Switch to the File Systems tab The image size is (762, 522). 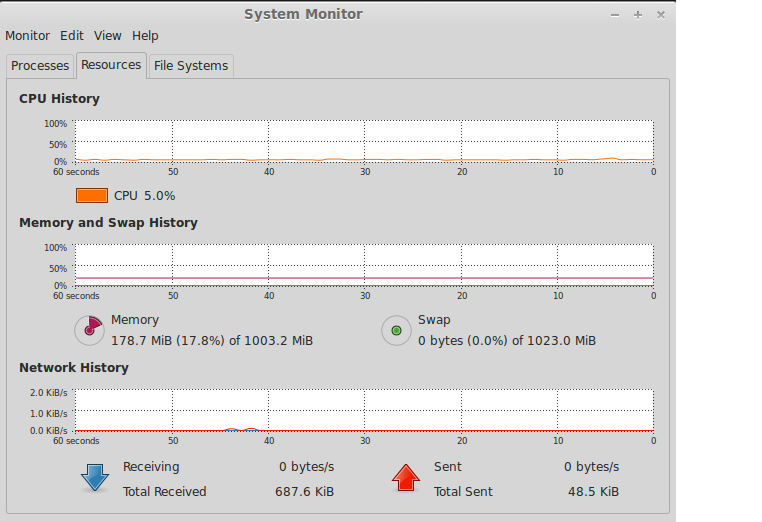coord(191,66)
